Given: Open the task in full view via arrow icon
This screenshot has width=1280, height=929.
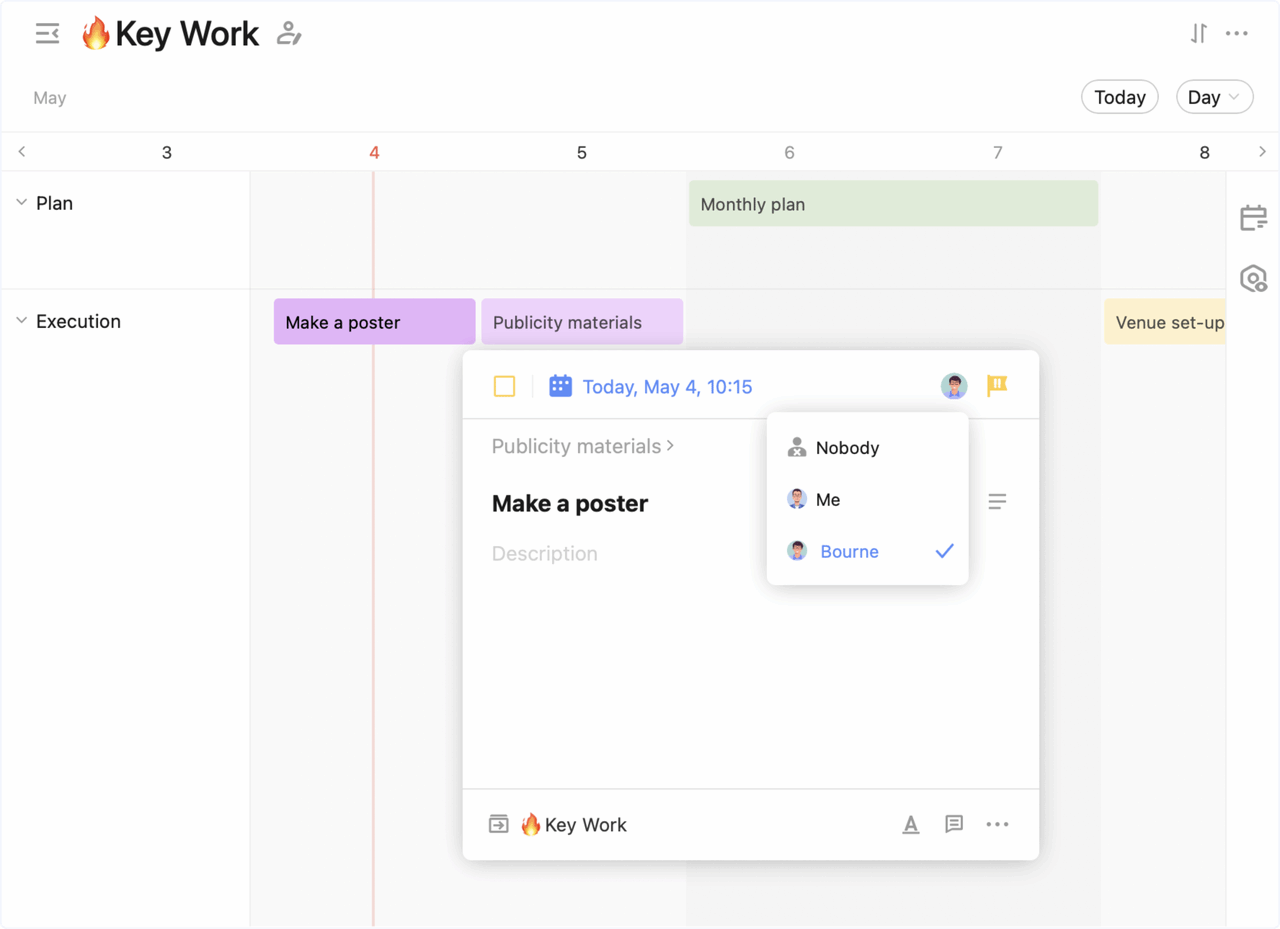Looking at the screenshot, I should [x=498, y=824].
